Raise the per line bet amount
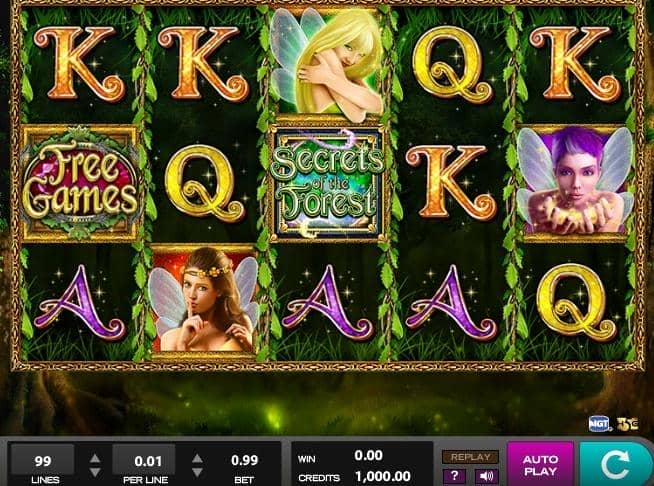This screenshot has width=654, height=486. [197, 458]
